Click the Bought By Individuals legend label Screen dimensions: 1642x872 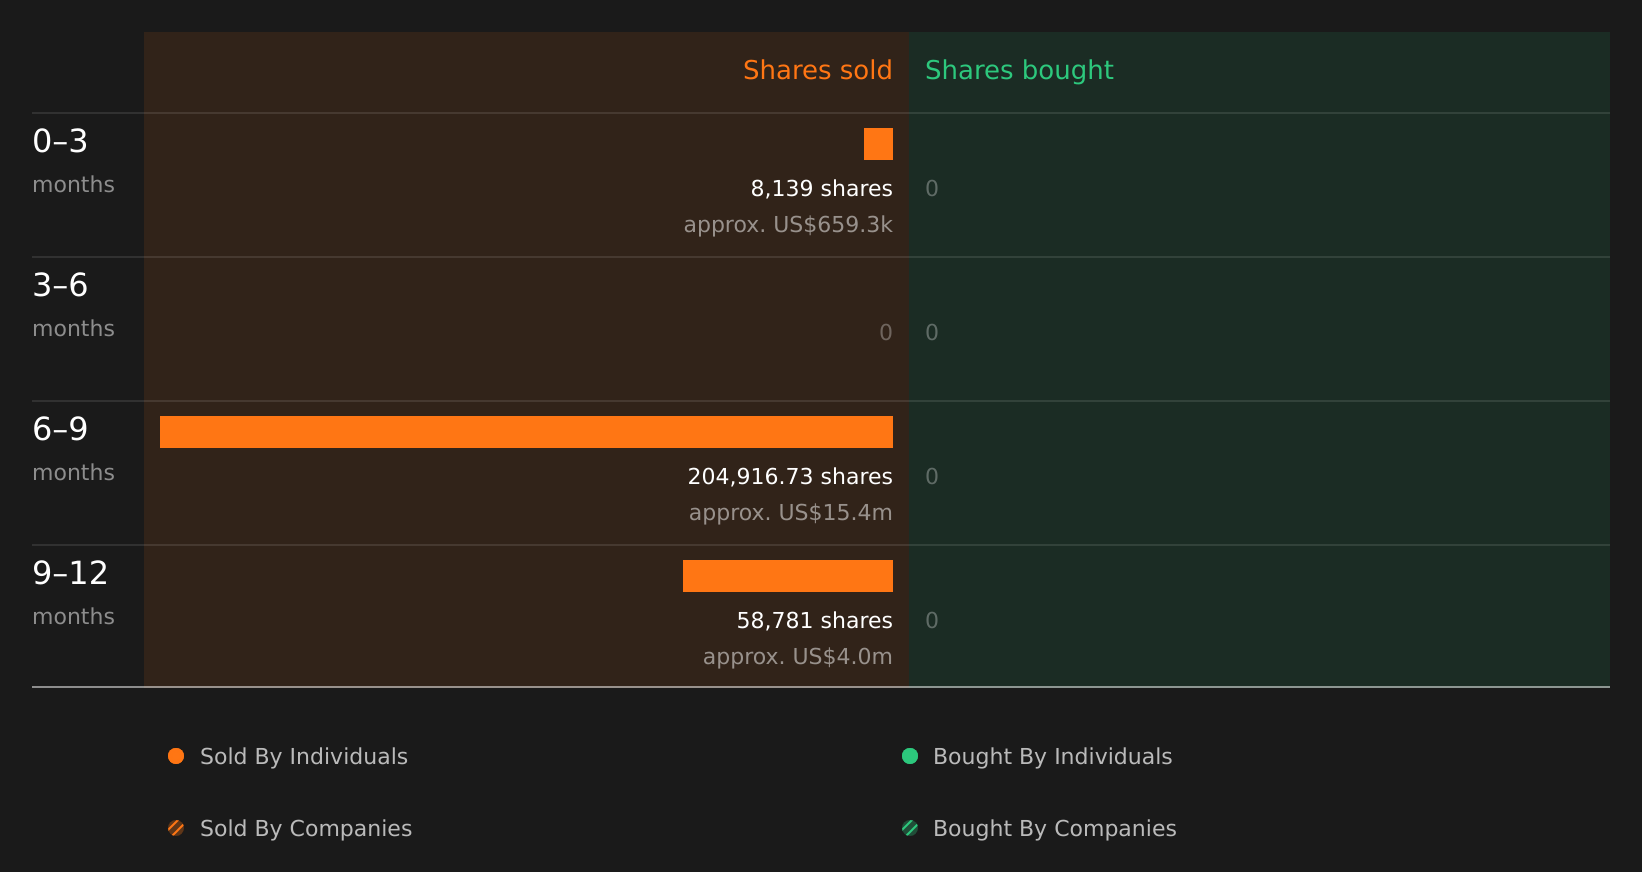[x=1052, y=756]
